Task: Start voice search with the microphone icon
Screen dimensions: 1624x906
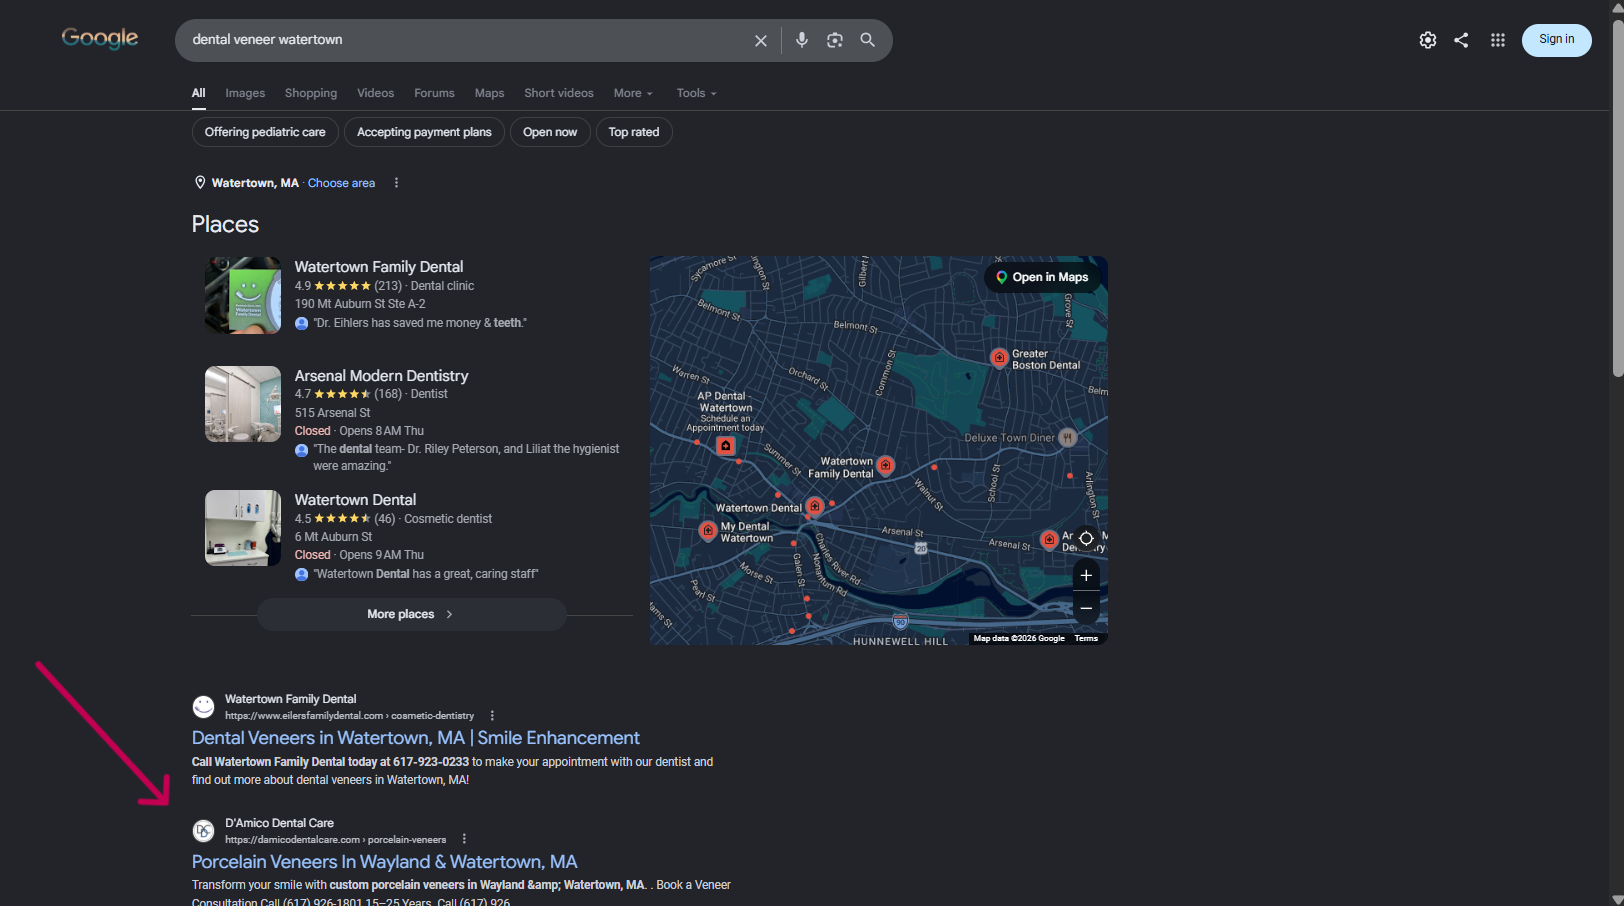Action: [x=802, y=40]
